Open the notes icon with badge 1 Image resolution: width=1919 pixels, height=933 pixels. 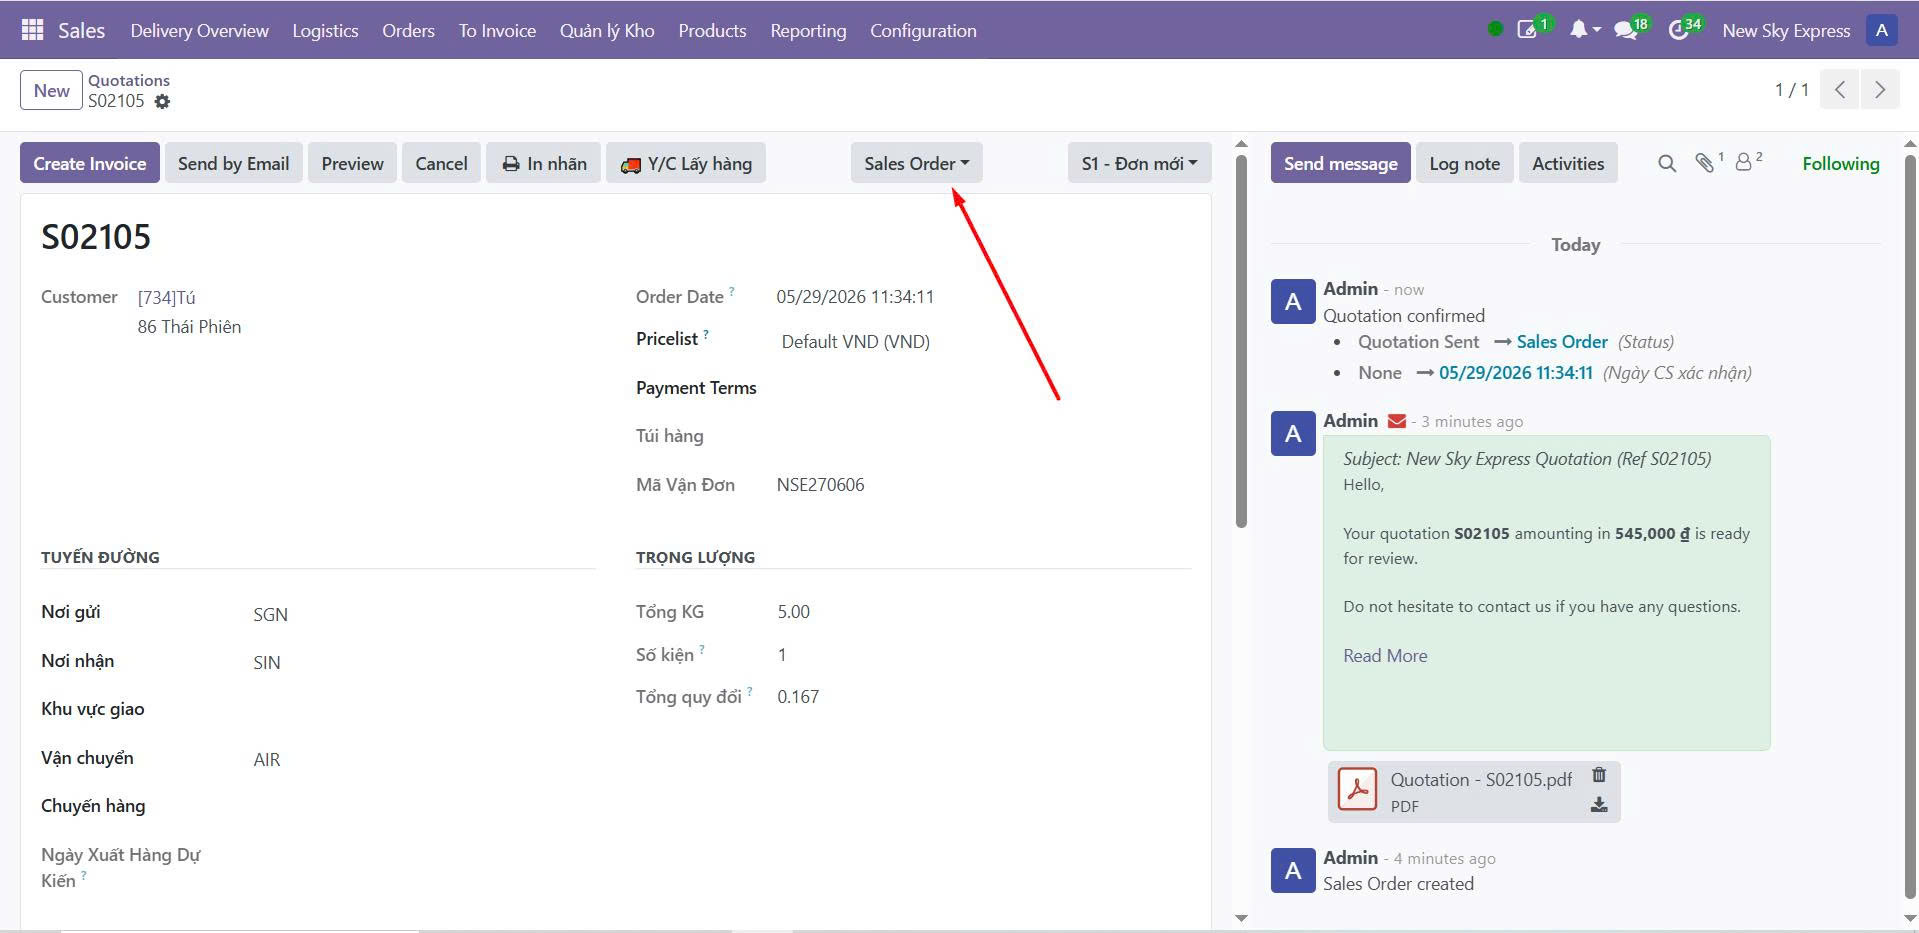1527,29
